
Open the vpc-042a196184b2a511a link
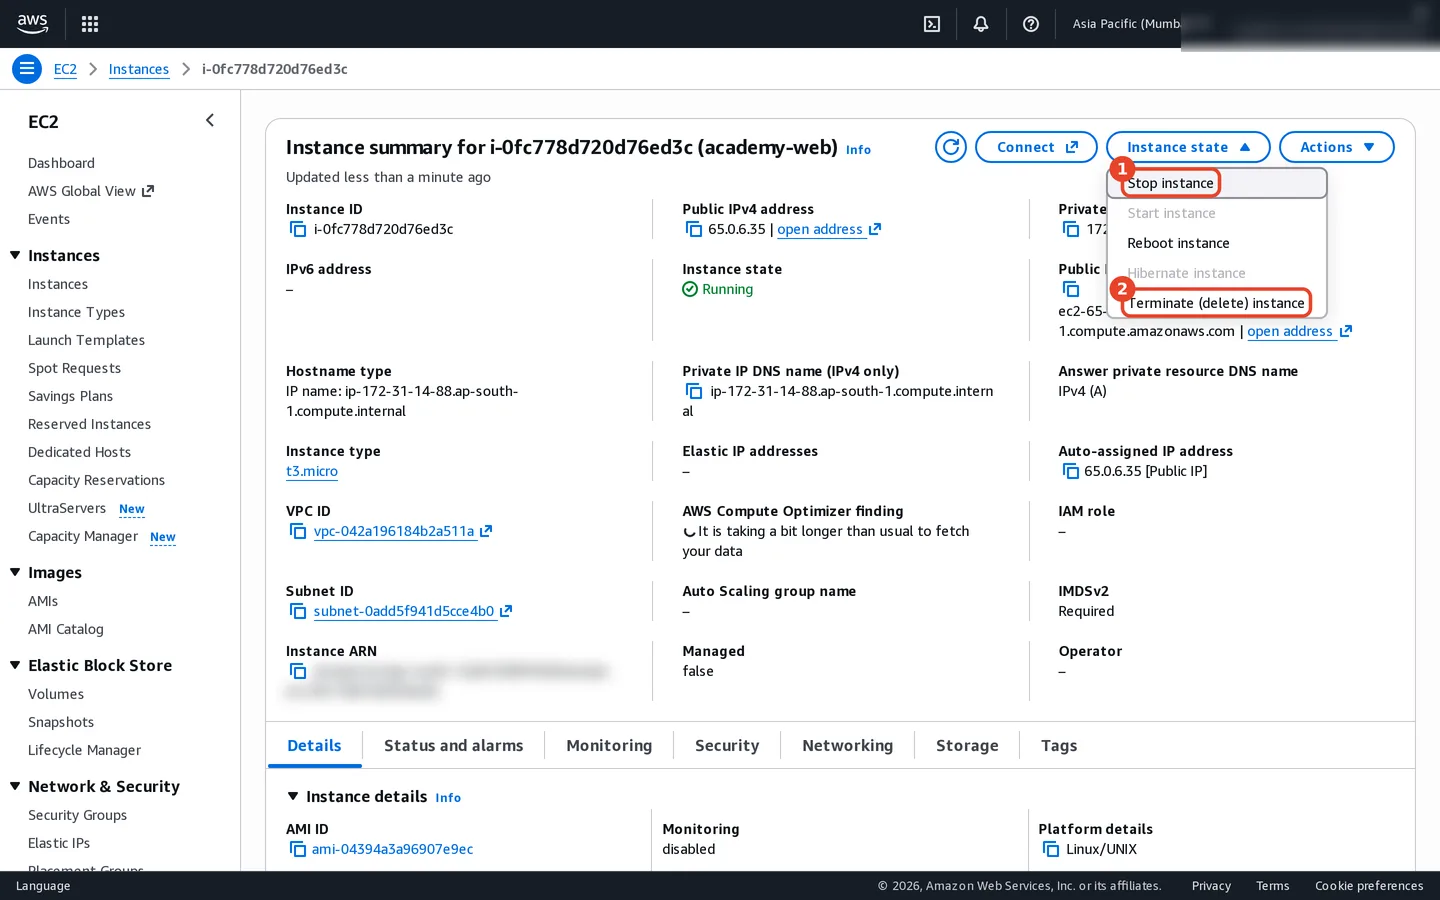coord(394,531)
